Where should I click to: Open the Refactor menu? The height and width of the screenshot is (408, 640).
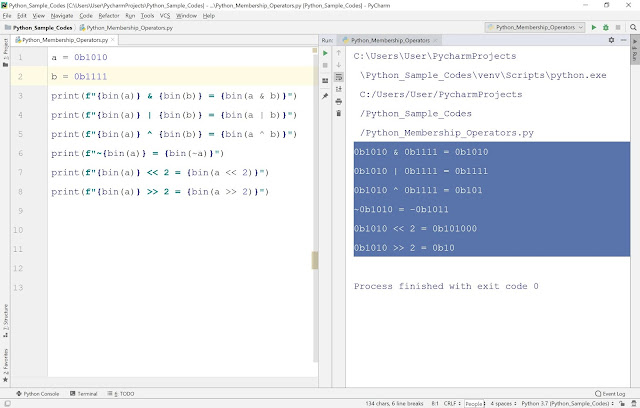click(x=109, y=16)
